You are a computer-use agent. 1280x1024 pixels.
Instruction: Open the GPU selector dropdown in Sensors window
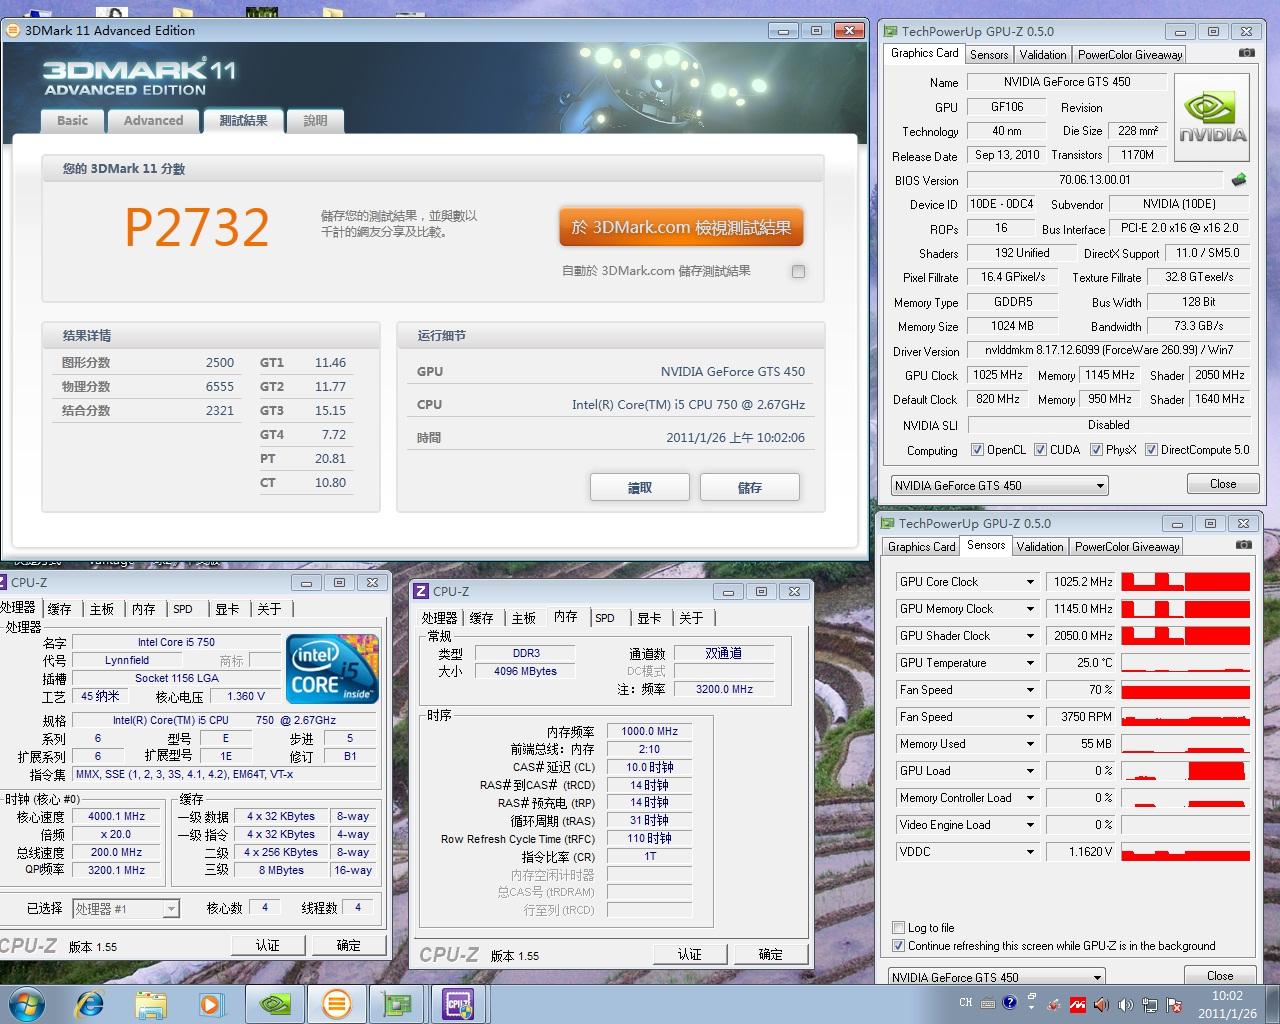(x=997, y=977)
